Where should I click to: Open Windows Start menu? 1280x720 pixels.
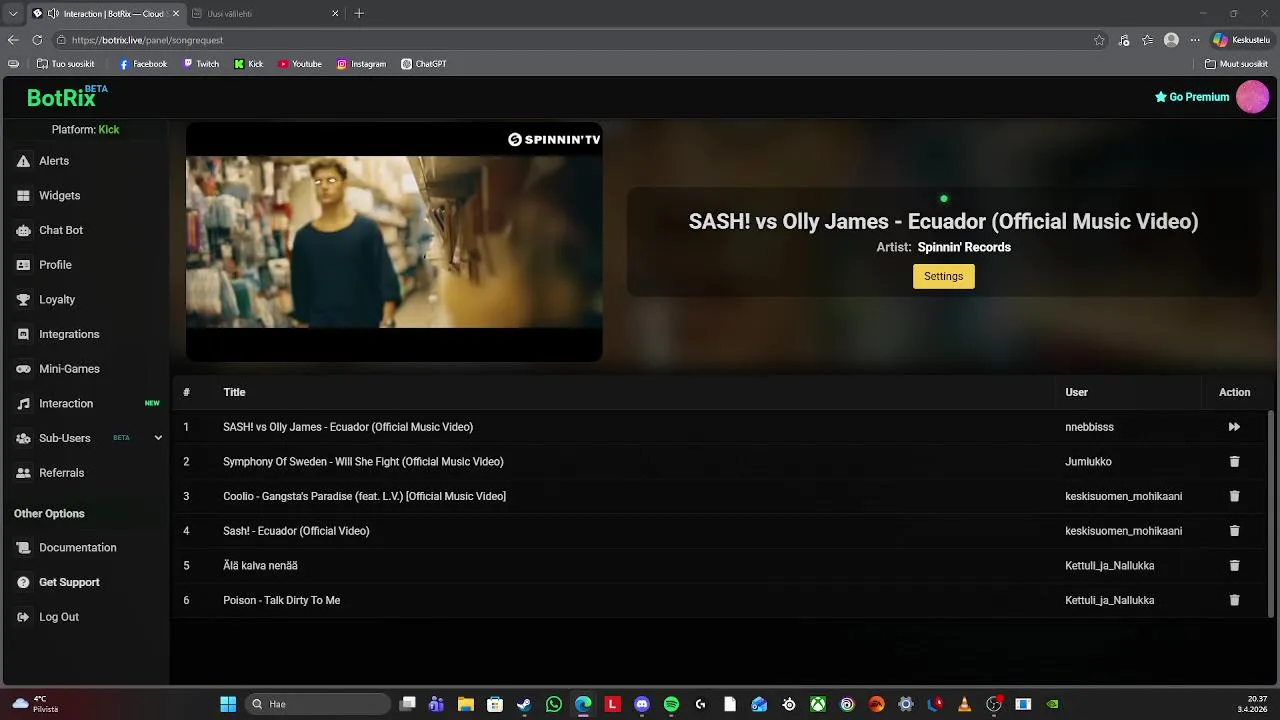tap(228, 704)
